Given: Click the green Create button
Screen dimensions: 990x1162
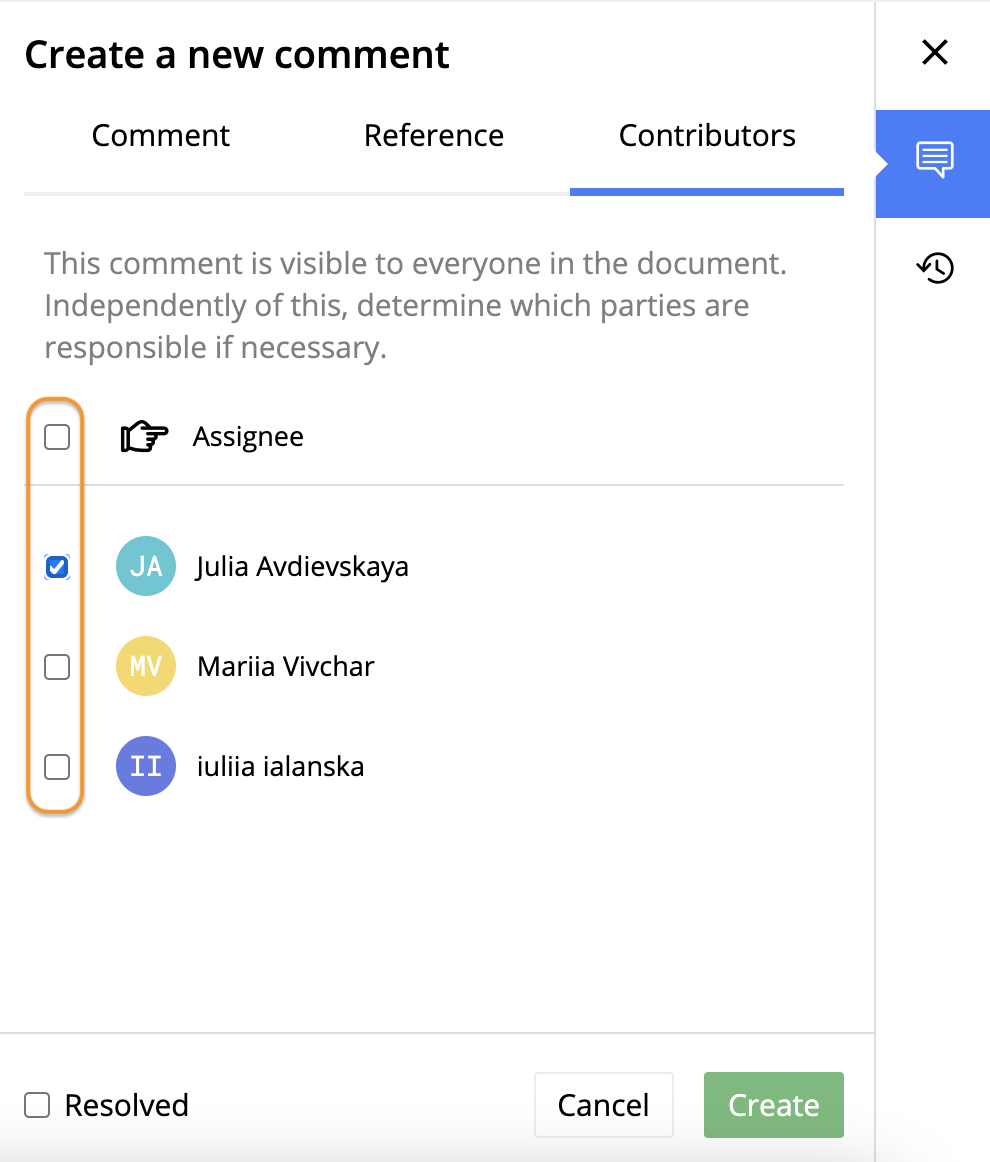Looking at the screenshot, I should tap(774, 1105).
